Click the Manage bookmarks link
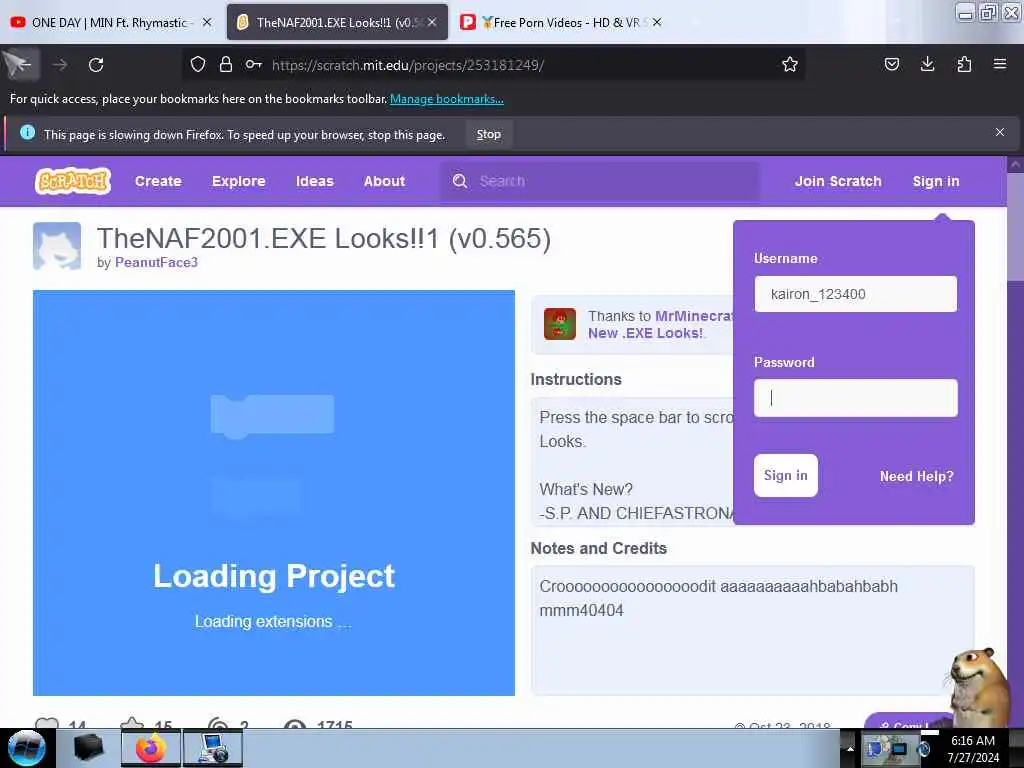 (447, 99)
